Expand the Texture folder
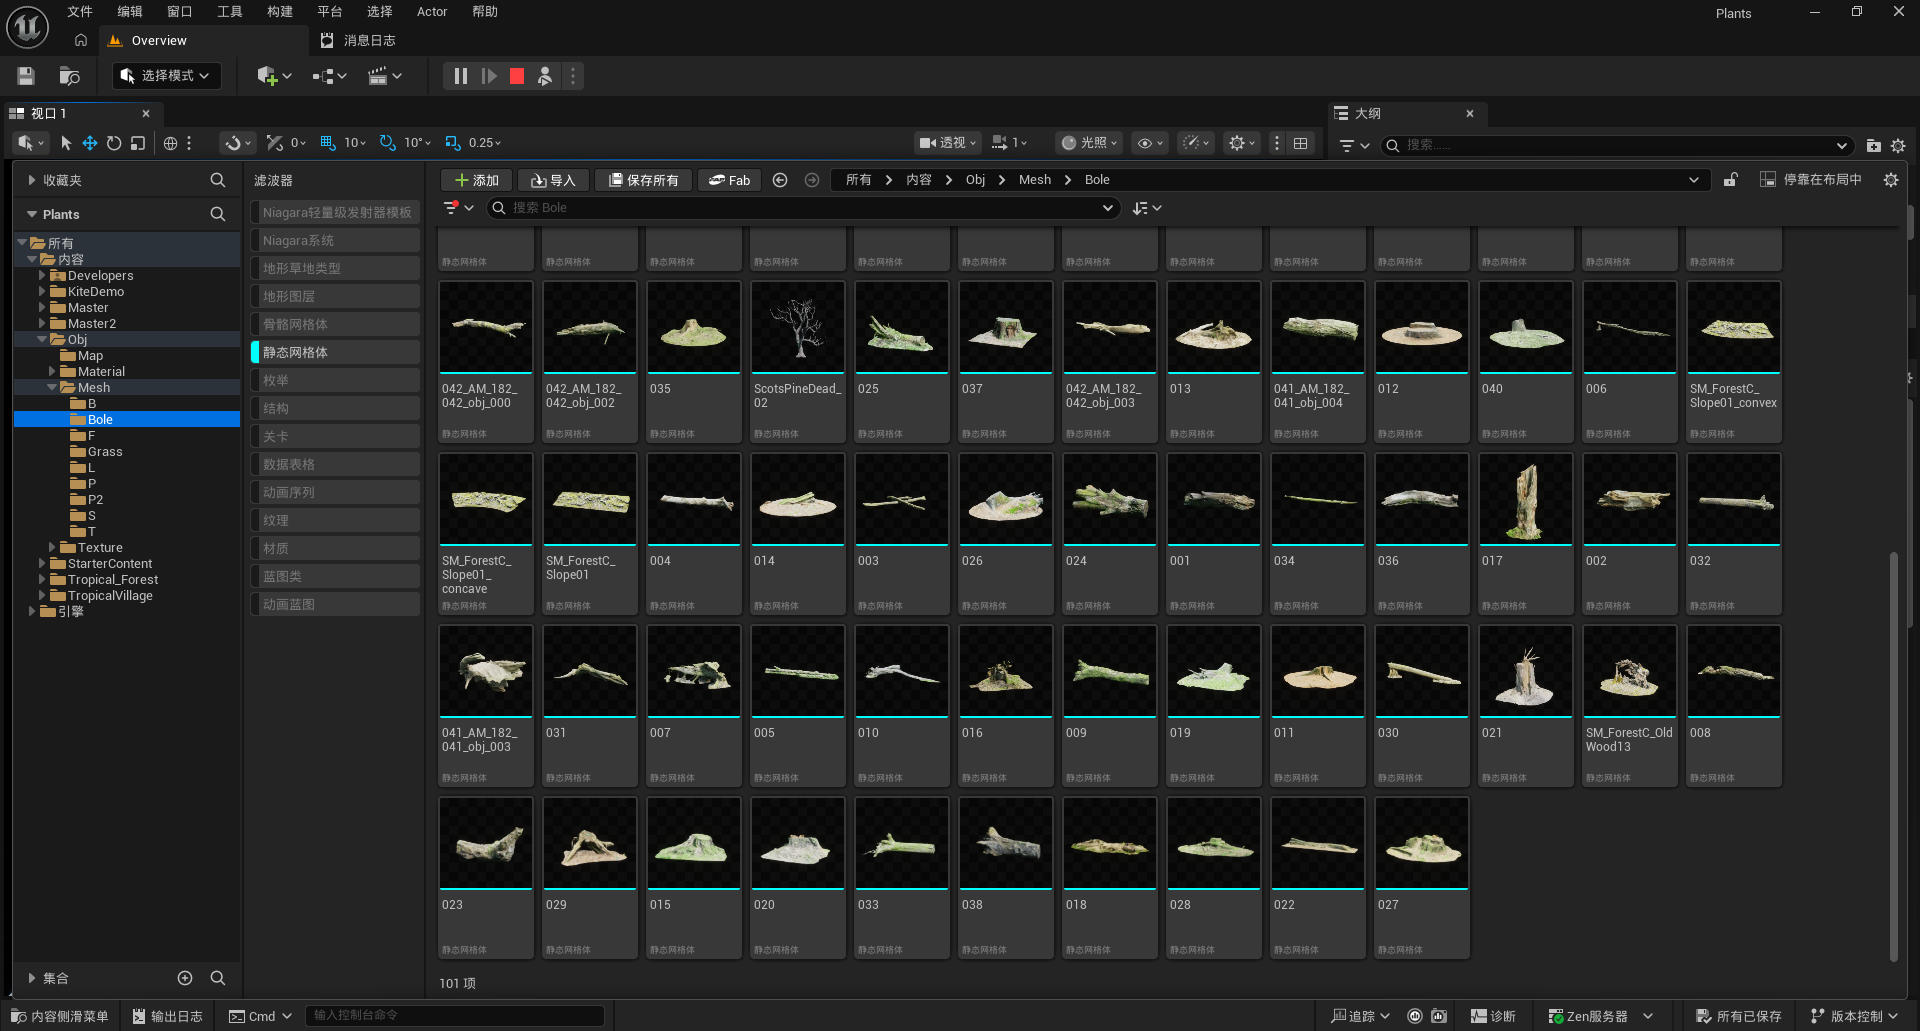1920x1031 pixels. point(52,548)
